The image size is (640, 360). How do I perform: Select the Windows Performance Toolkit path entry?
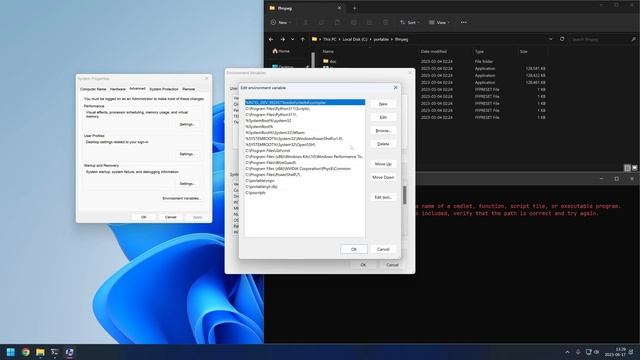pyautogui.click(x=305, y=157)
